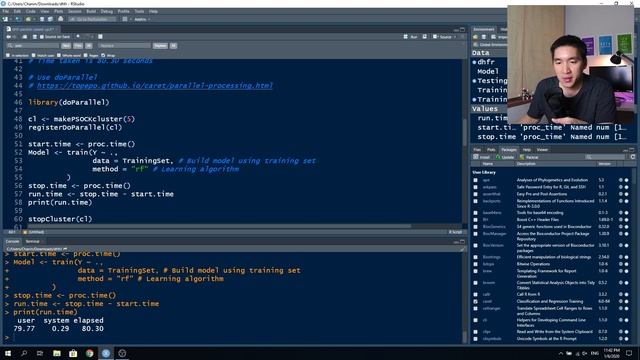Refresh the package list
This screenshot has height=360, width=640.
(x=633, y=157)
